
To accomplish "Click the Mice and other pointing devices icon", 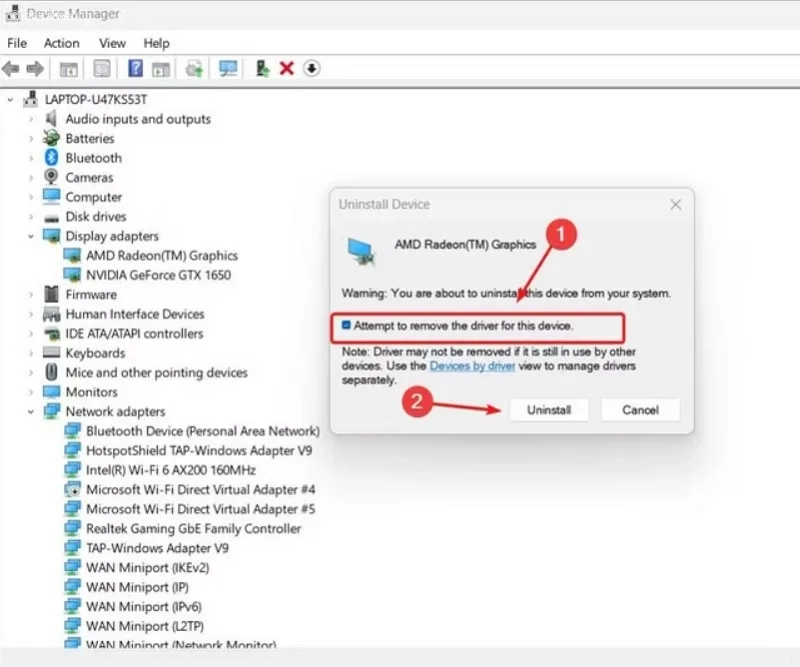I will pyautogui.click(x=51, y=372).
